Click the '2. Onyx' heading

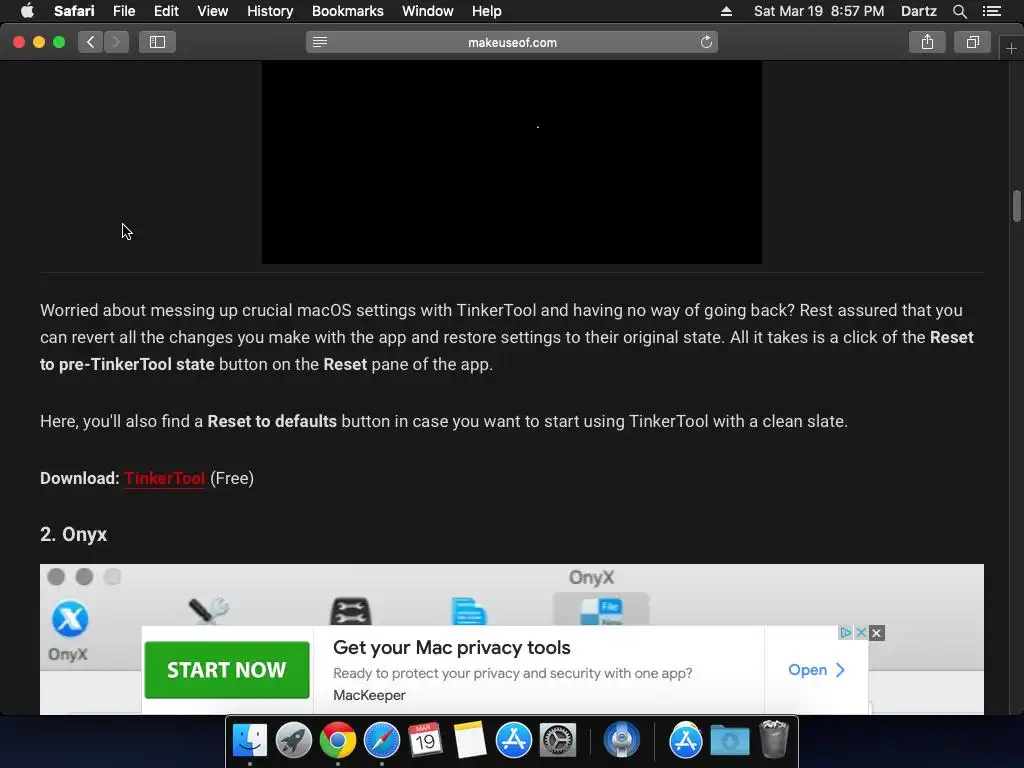73,534
